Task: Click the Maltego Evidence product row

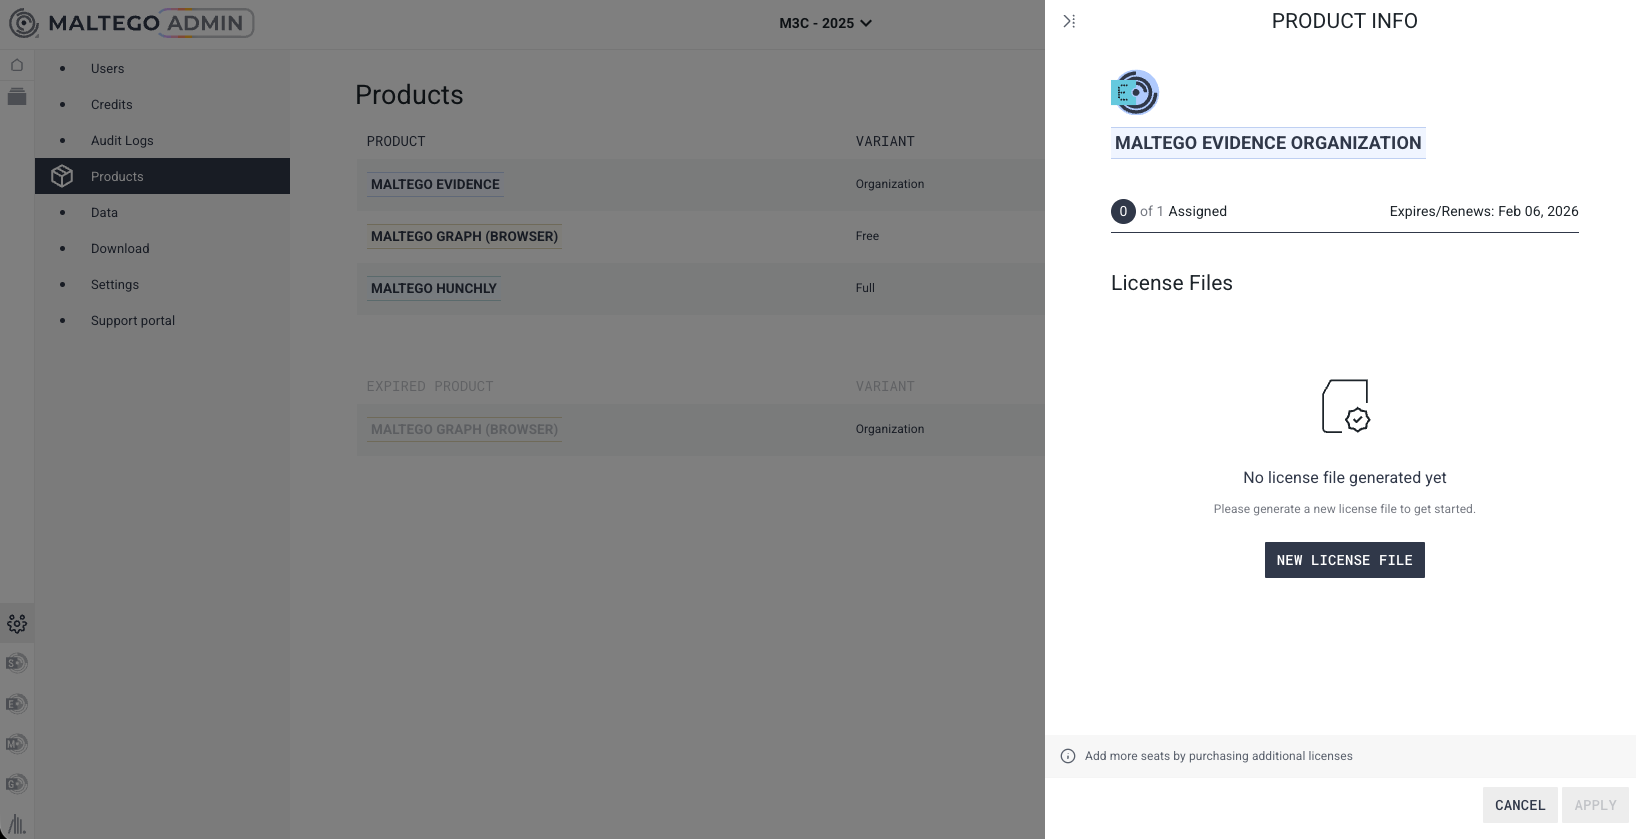Action: click(x=435, y=185)
